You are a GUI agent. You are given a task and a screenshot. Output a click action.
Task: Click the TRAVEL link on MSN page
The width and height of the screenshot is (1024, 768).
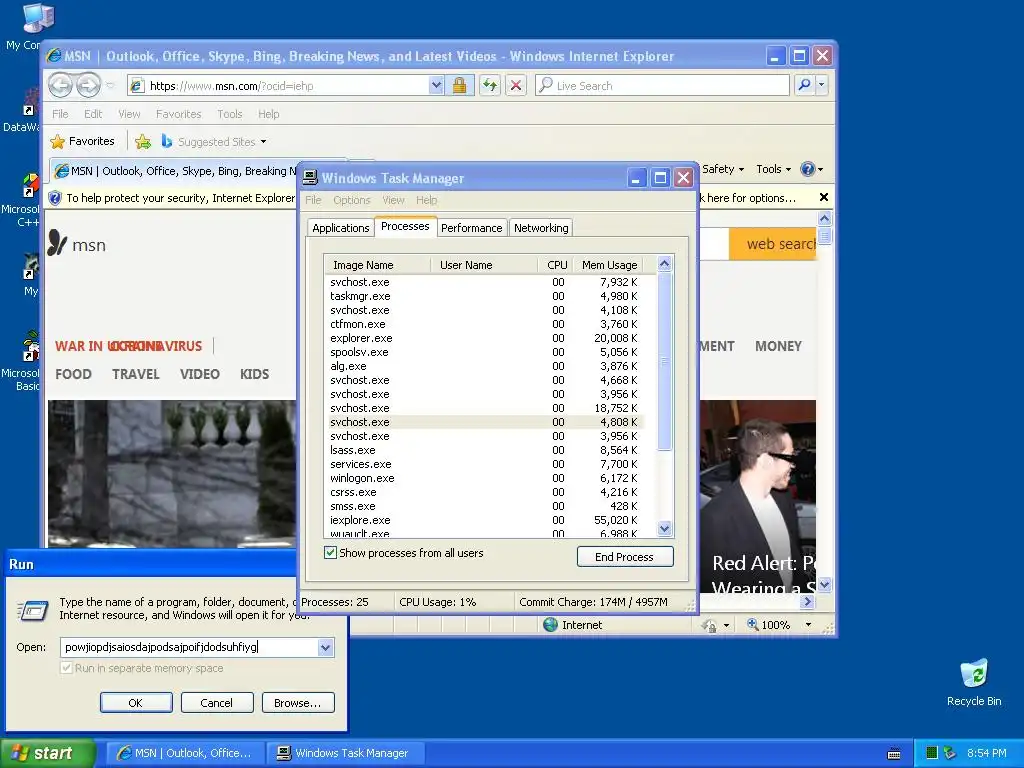pos(136,374)
